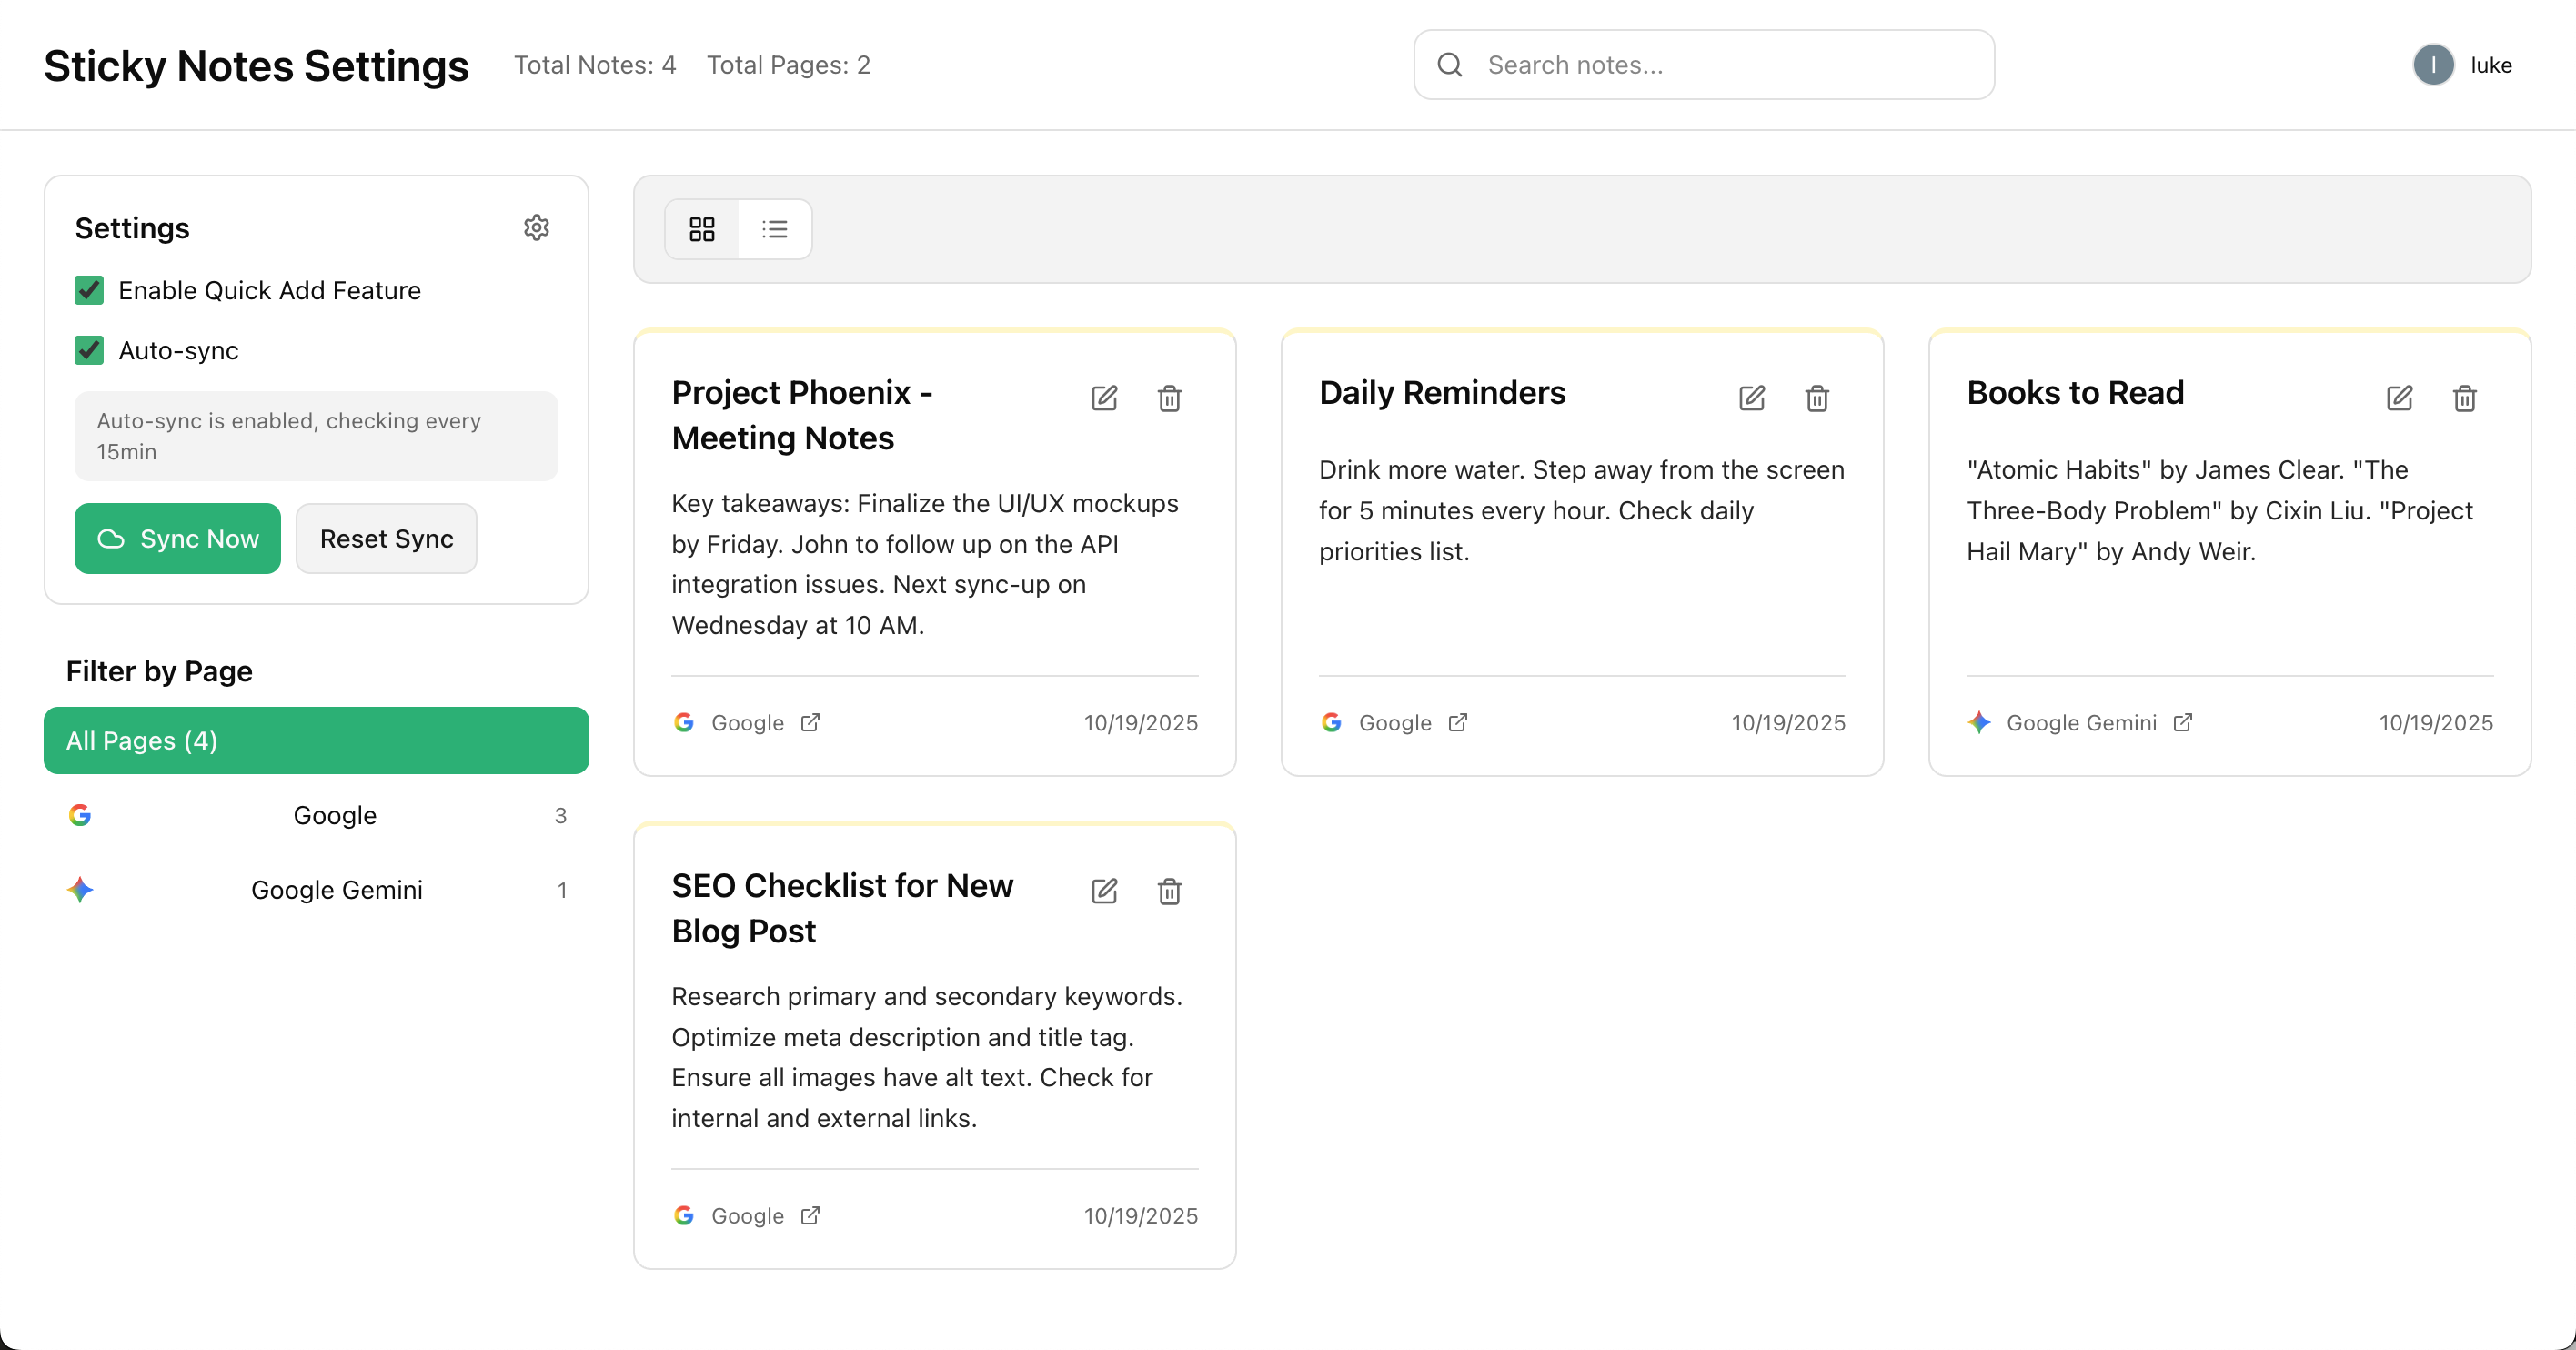The height and width of the screenshot is (1350, 2576).
Task: Open the luke user profile avatar
Action: tap(2433, 65)
